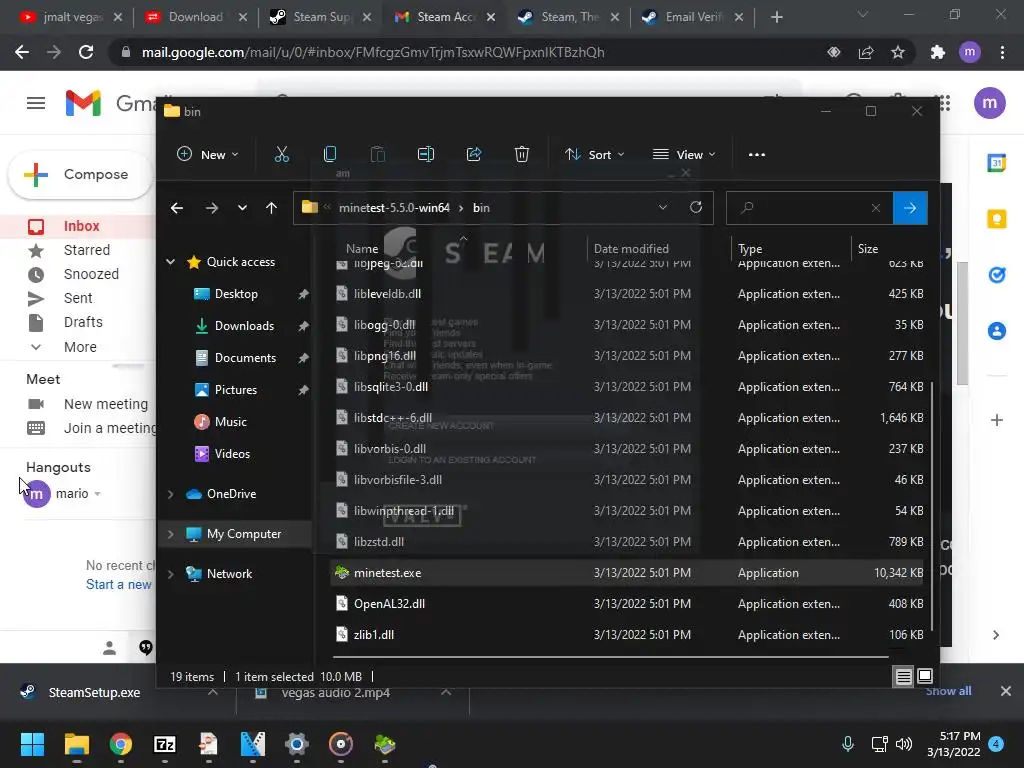Click the Rename icon in Explorer toolbar
The height and width of the screenshot is (768, 1024).
click(426, 154)
